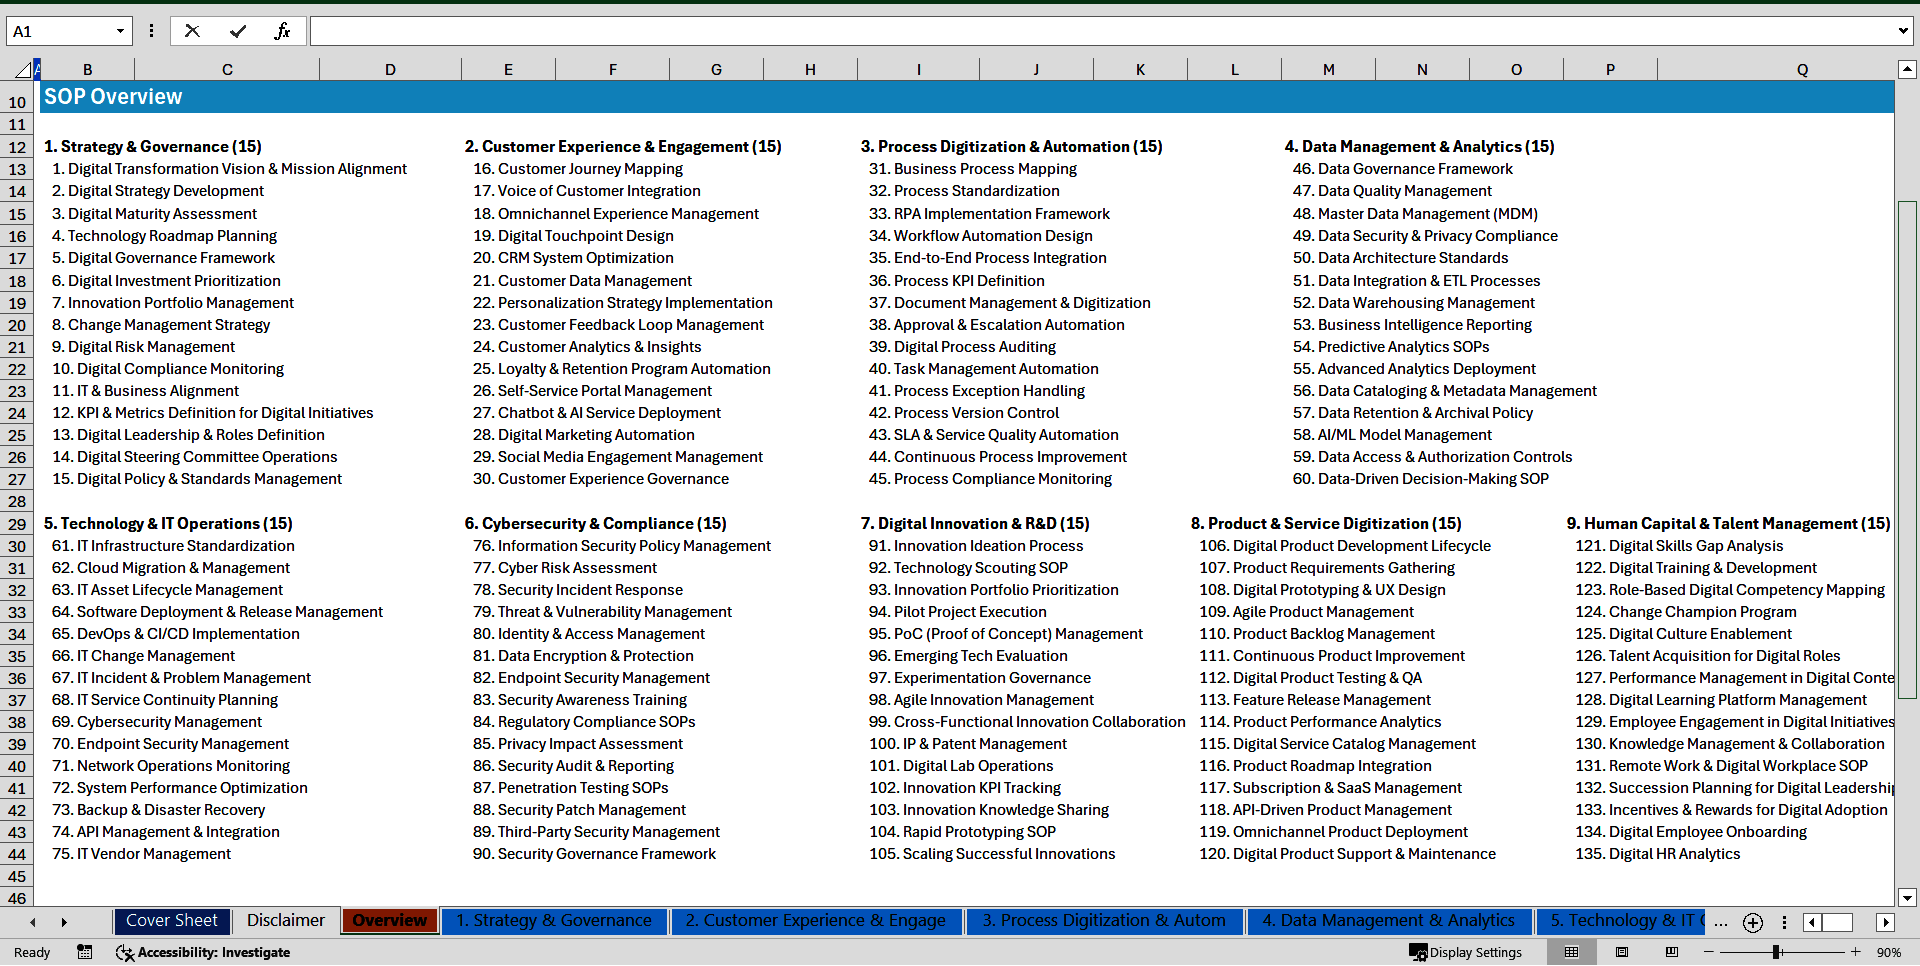Switch to Page Break Preview
Viewport: 1920px width, 966px height.
[x=1671, y=952]
